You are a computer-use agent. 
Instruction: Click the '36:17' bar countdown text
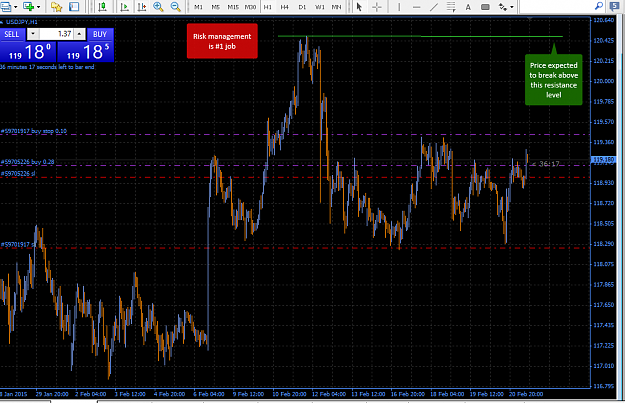point(549,164)
